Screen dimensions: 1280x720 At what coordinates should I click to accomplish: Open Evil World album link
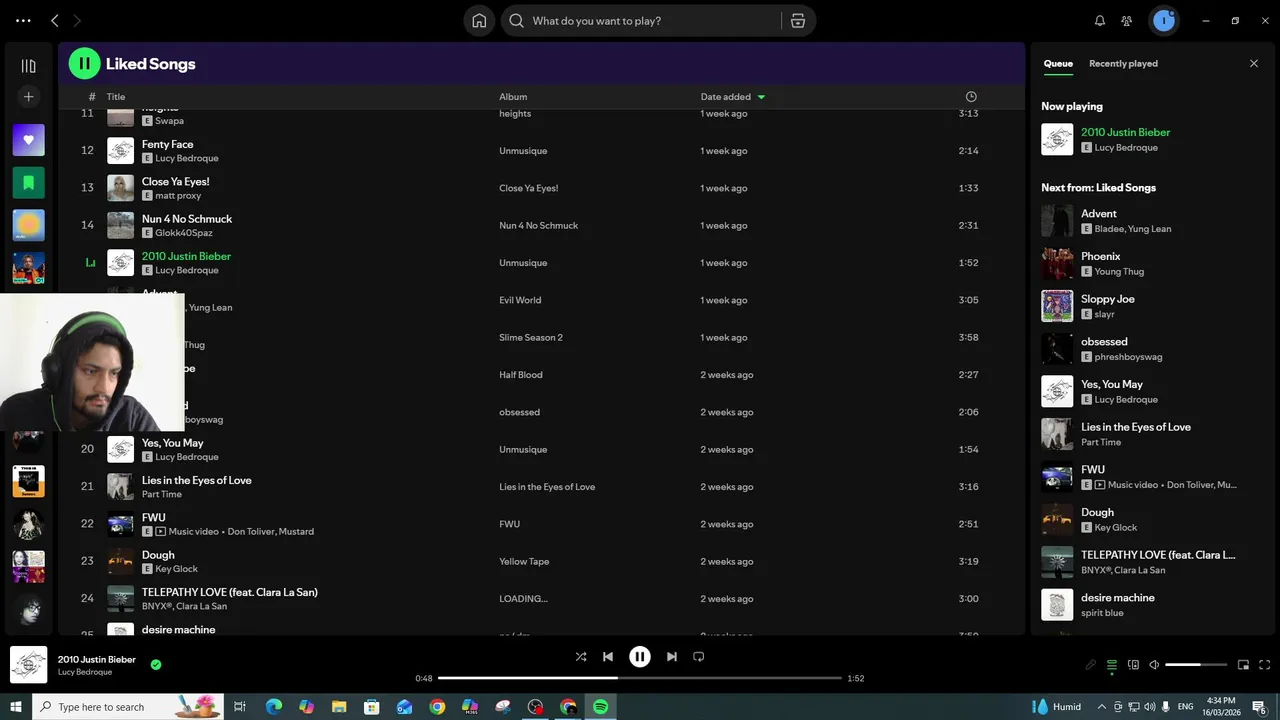(520, 300)
